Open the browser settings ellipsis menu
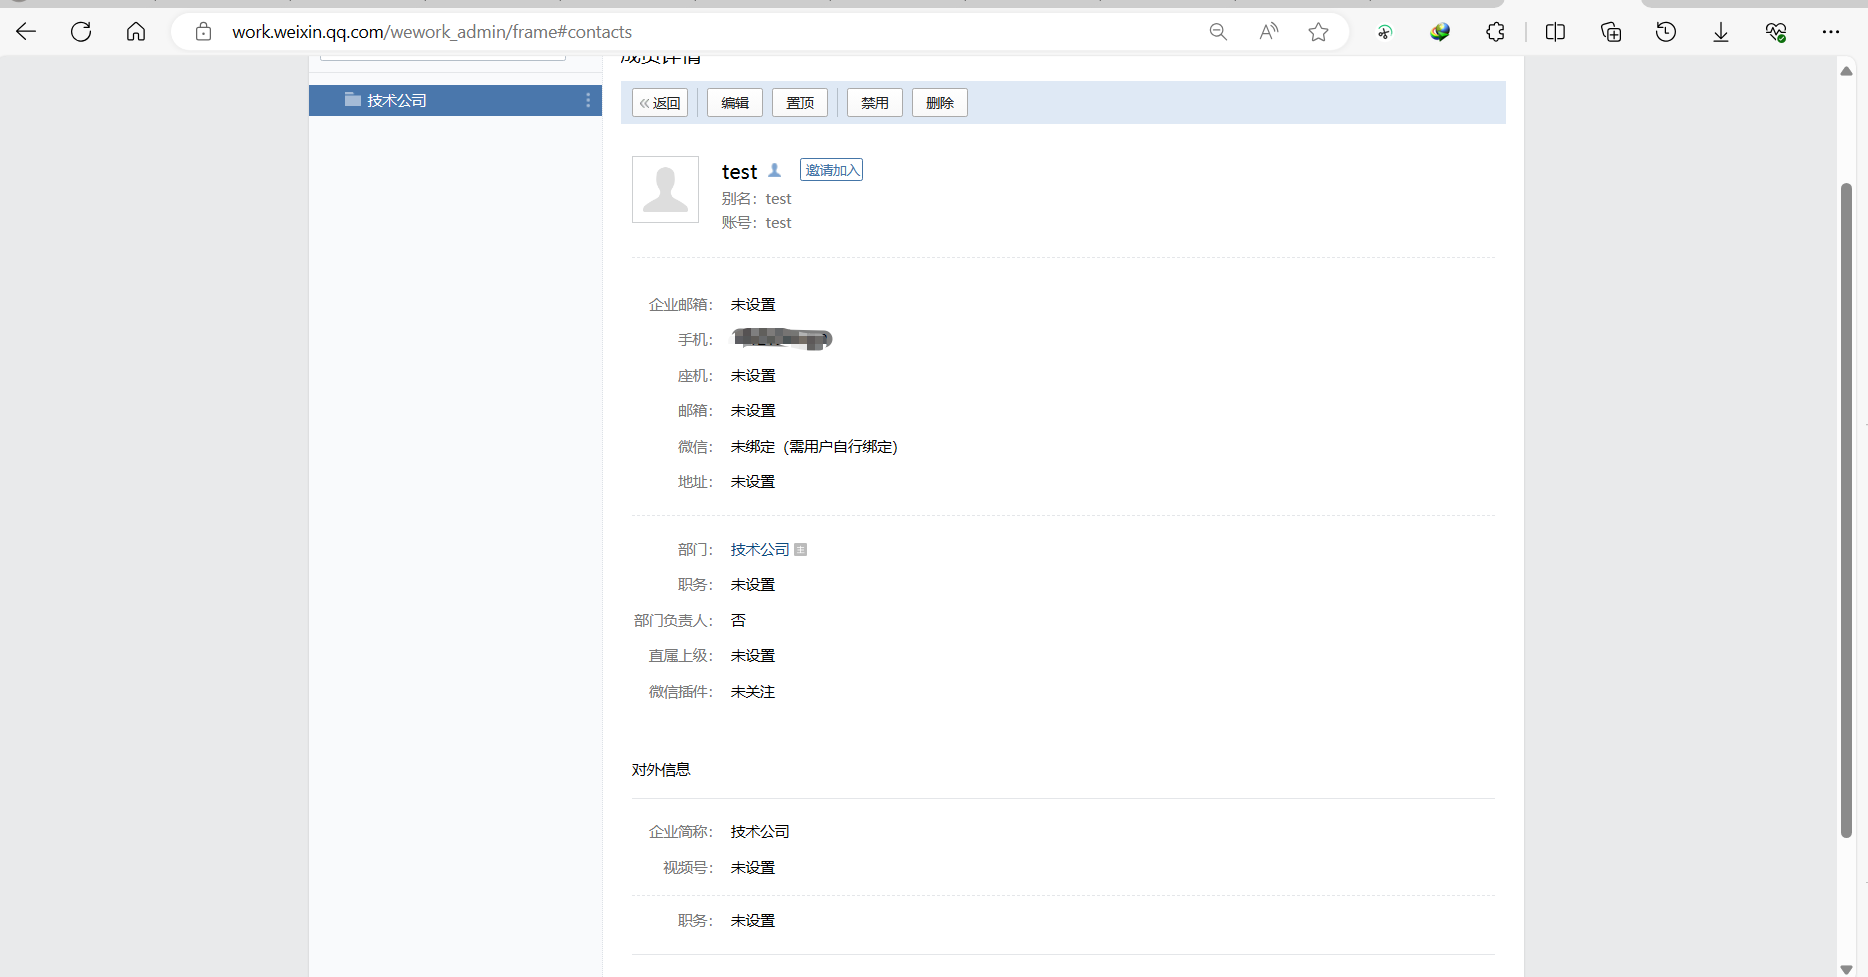This screenshot has width=1868, height=977. pyautogui.click(x=1831, y=32)
